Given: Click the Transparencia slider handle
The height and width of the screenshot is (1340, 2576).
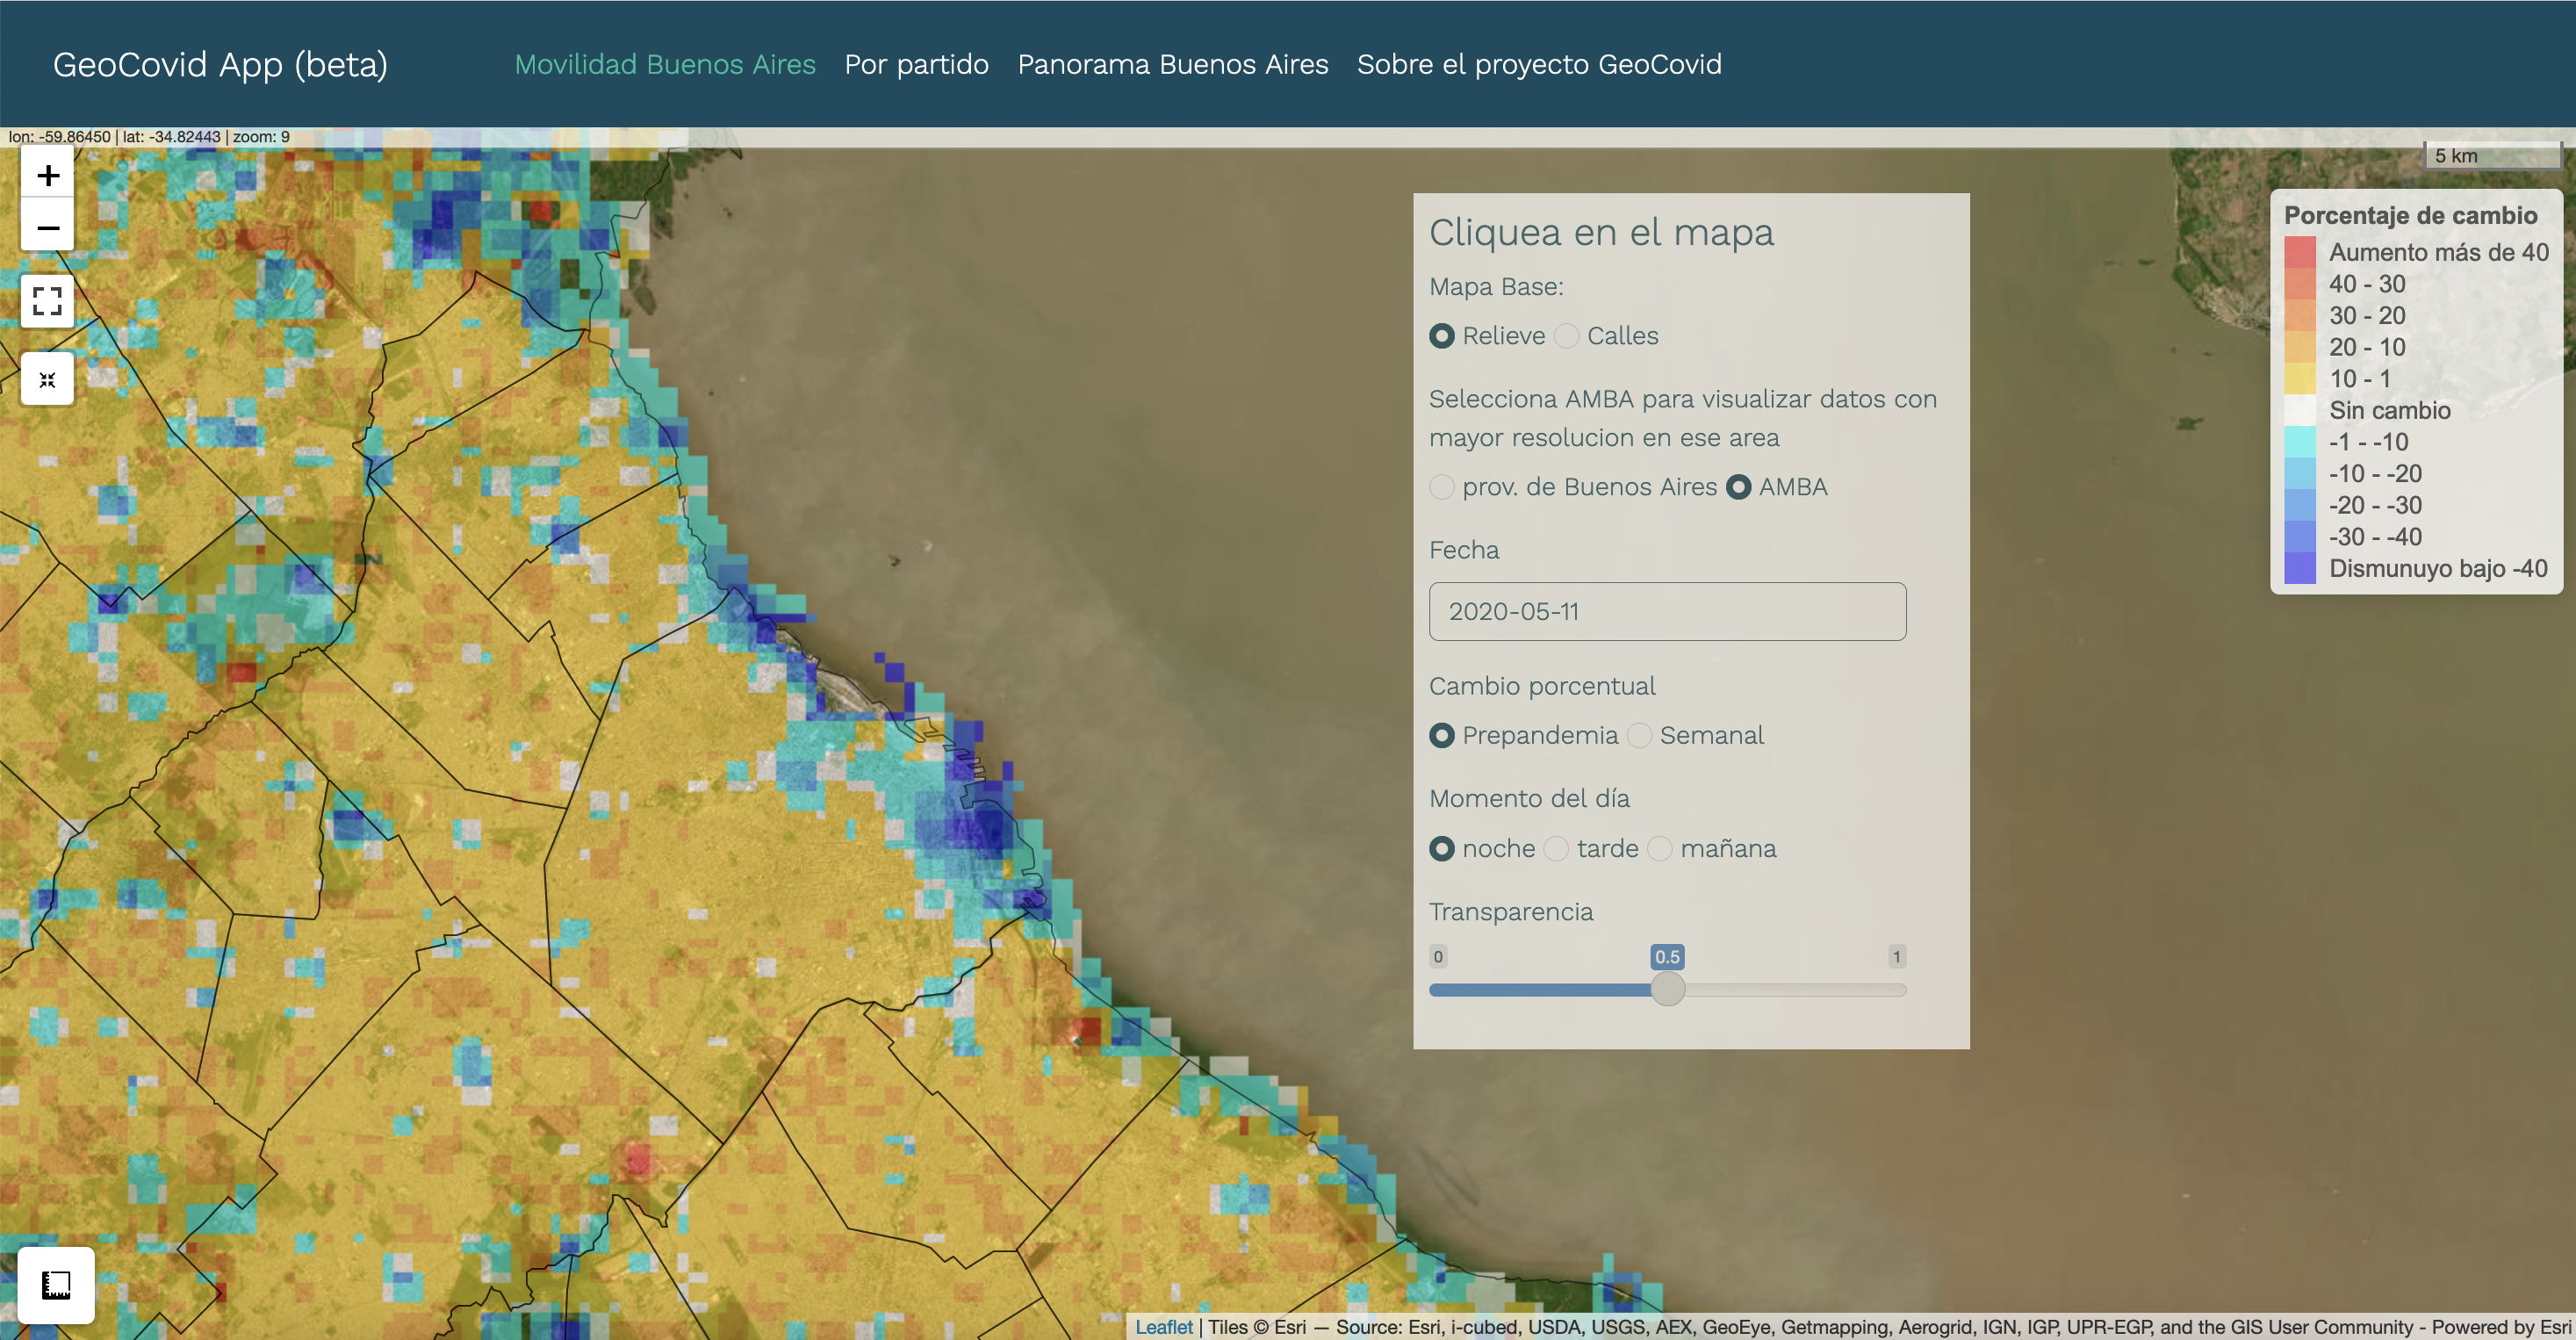Looking at the screenshot, I should click(1667, 989).
